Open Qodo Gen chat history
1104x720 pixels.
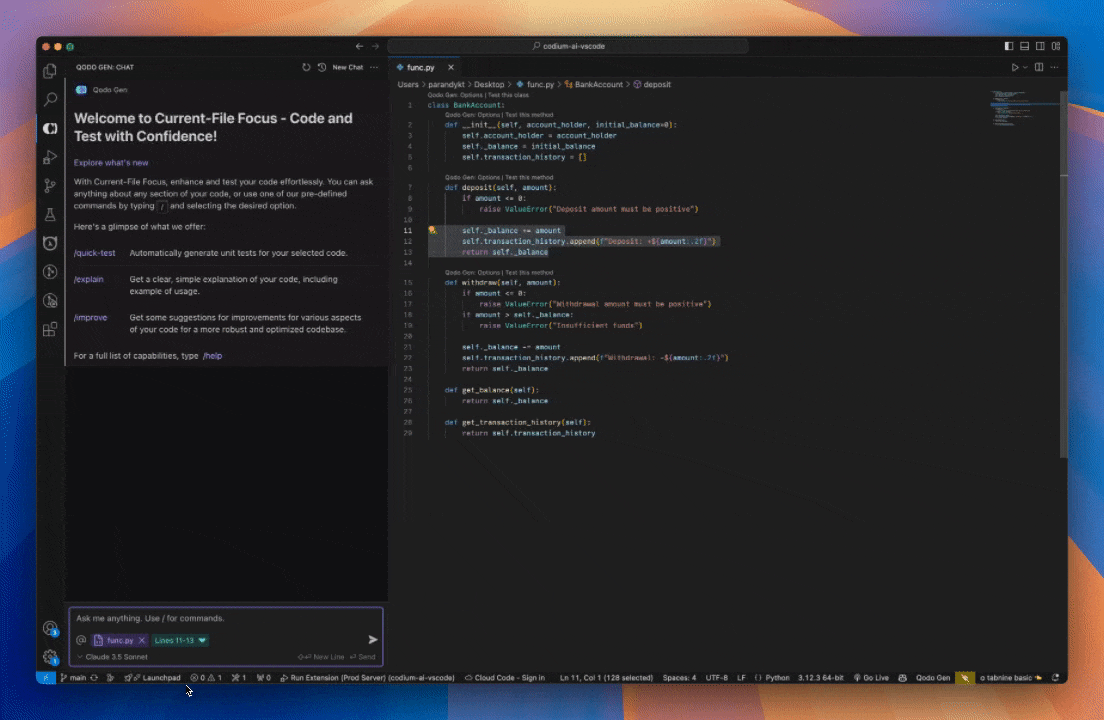tap(322, 68)
